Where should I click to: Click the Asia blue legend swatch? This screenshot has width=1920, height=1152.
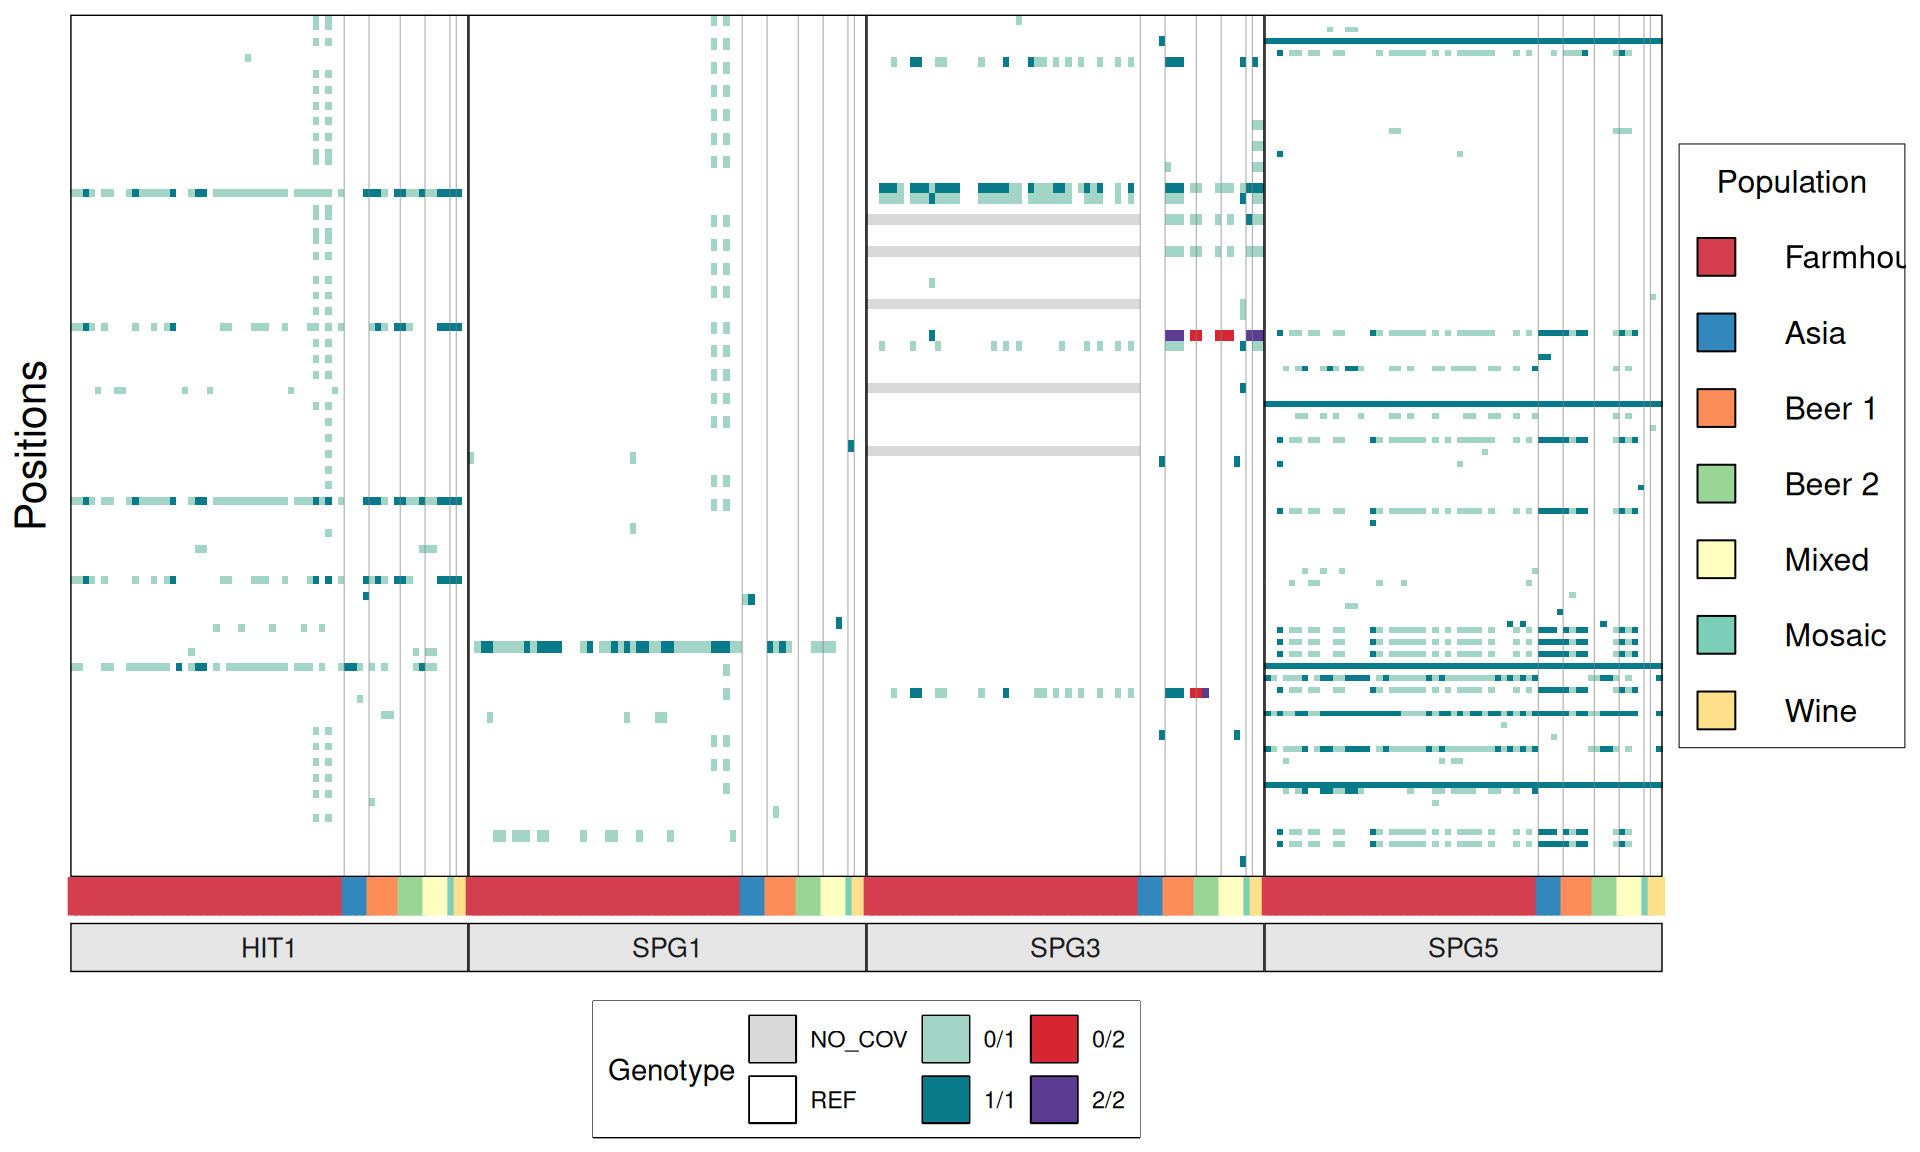1716,333
